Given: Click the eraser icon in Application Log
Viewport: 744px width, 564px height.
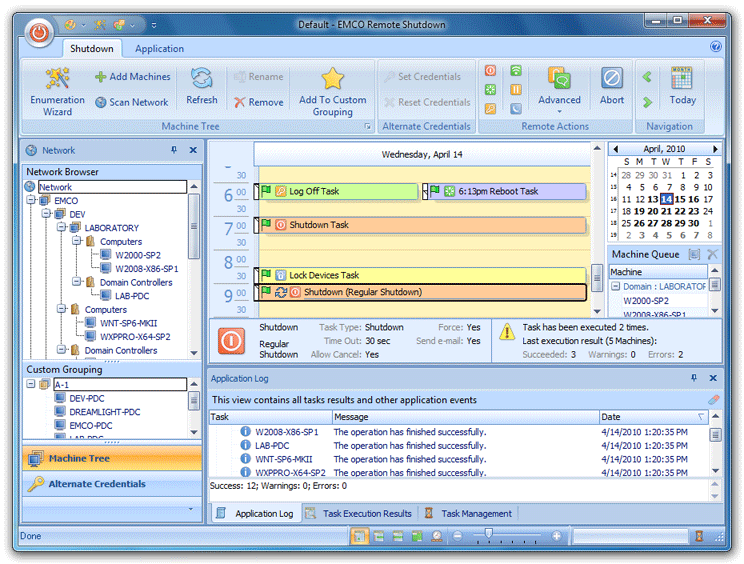Looking at the screenshot, I should (713, 400).
